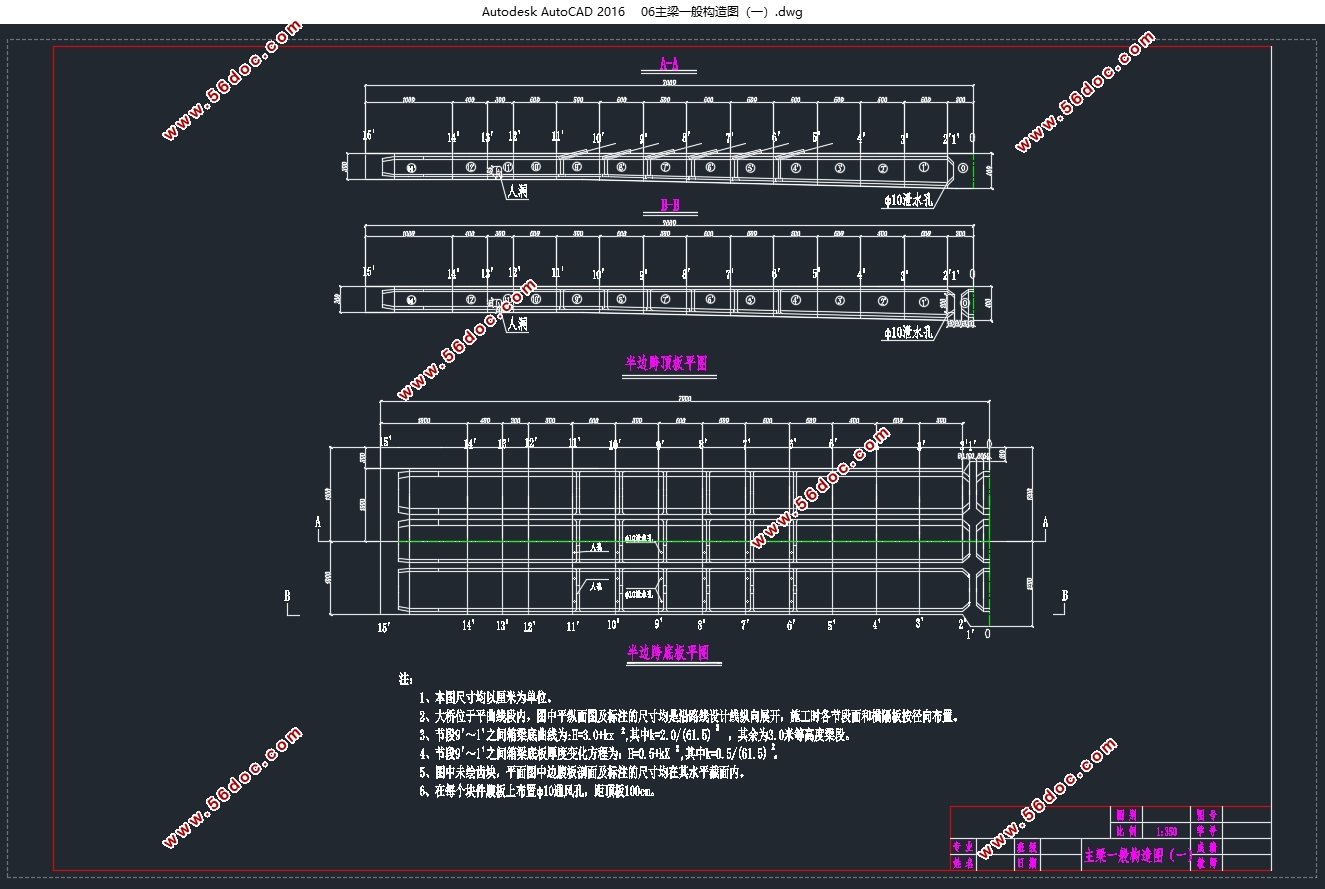1325x889 pixels.
Task: Click the 成绩 cell in title block
Action: (1206, 846)
